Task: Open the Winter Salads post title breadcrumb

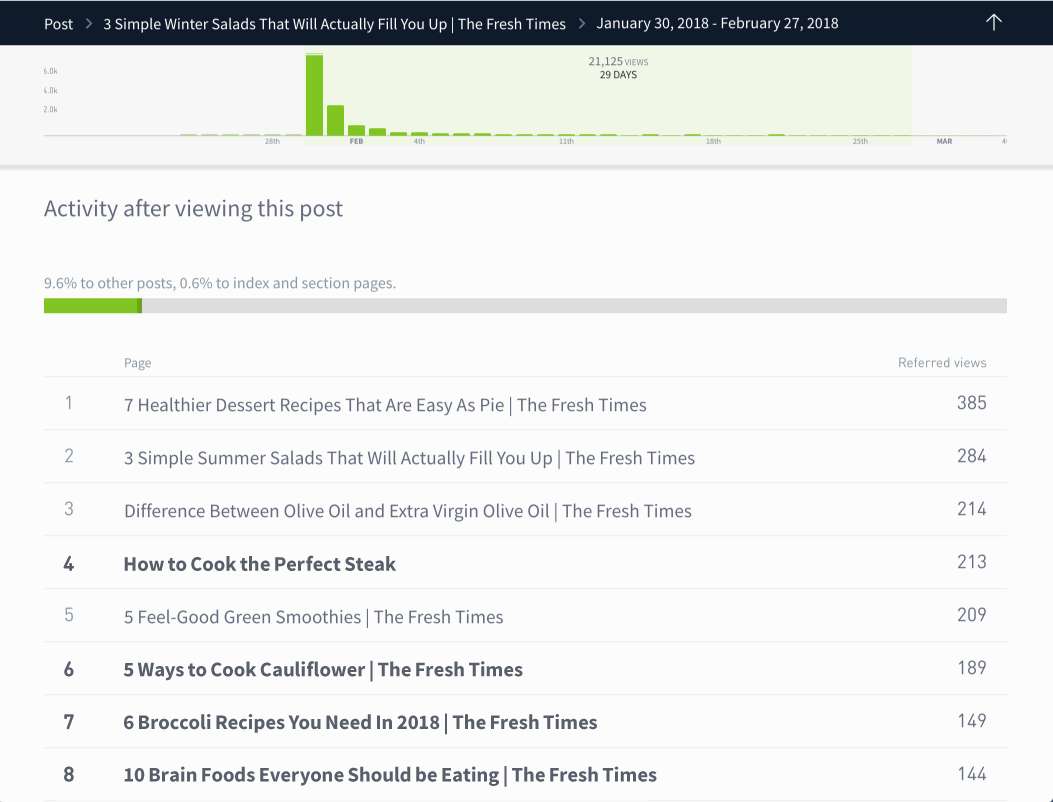Action: click(334, 23)
